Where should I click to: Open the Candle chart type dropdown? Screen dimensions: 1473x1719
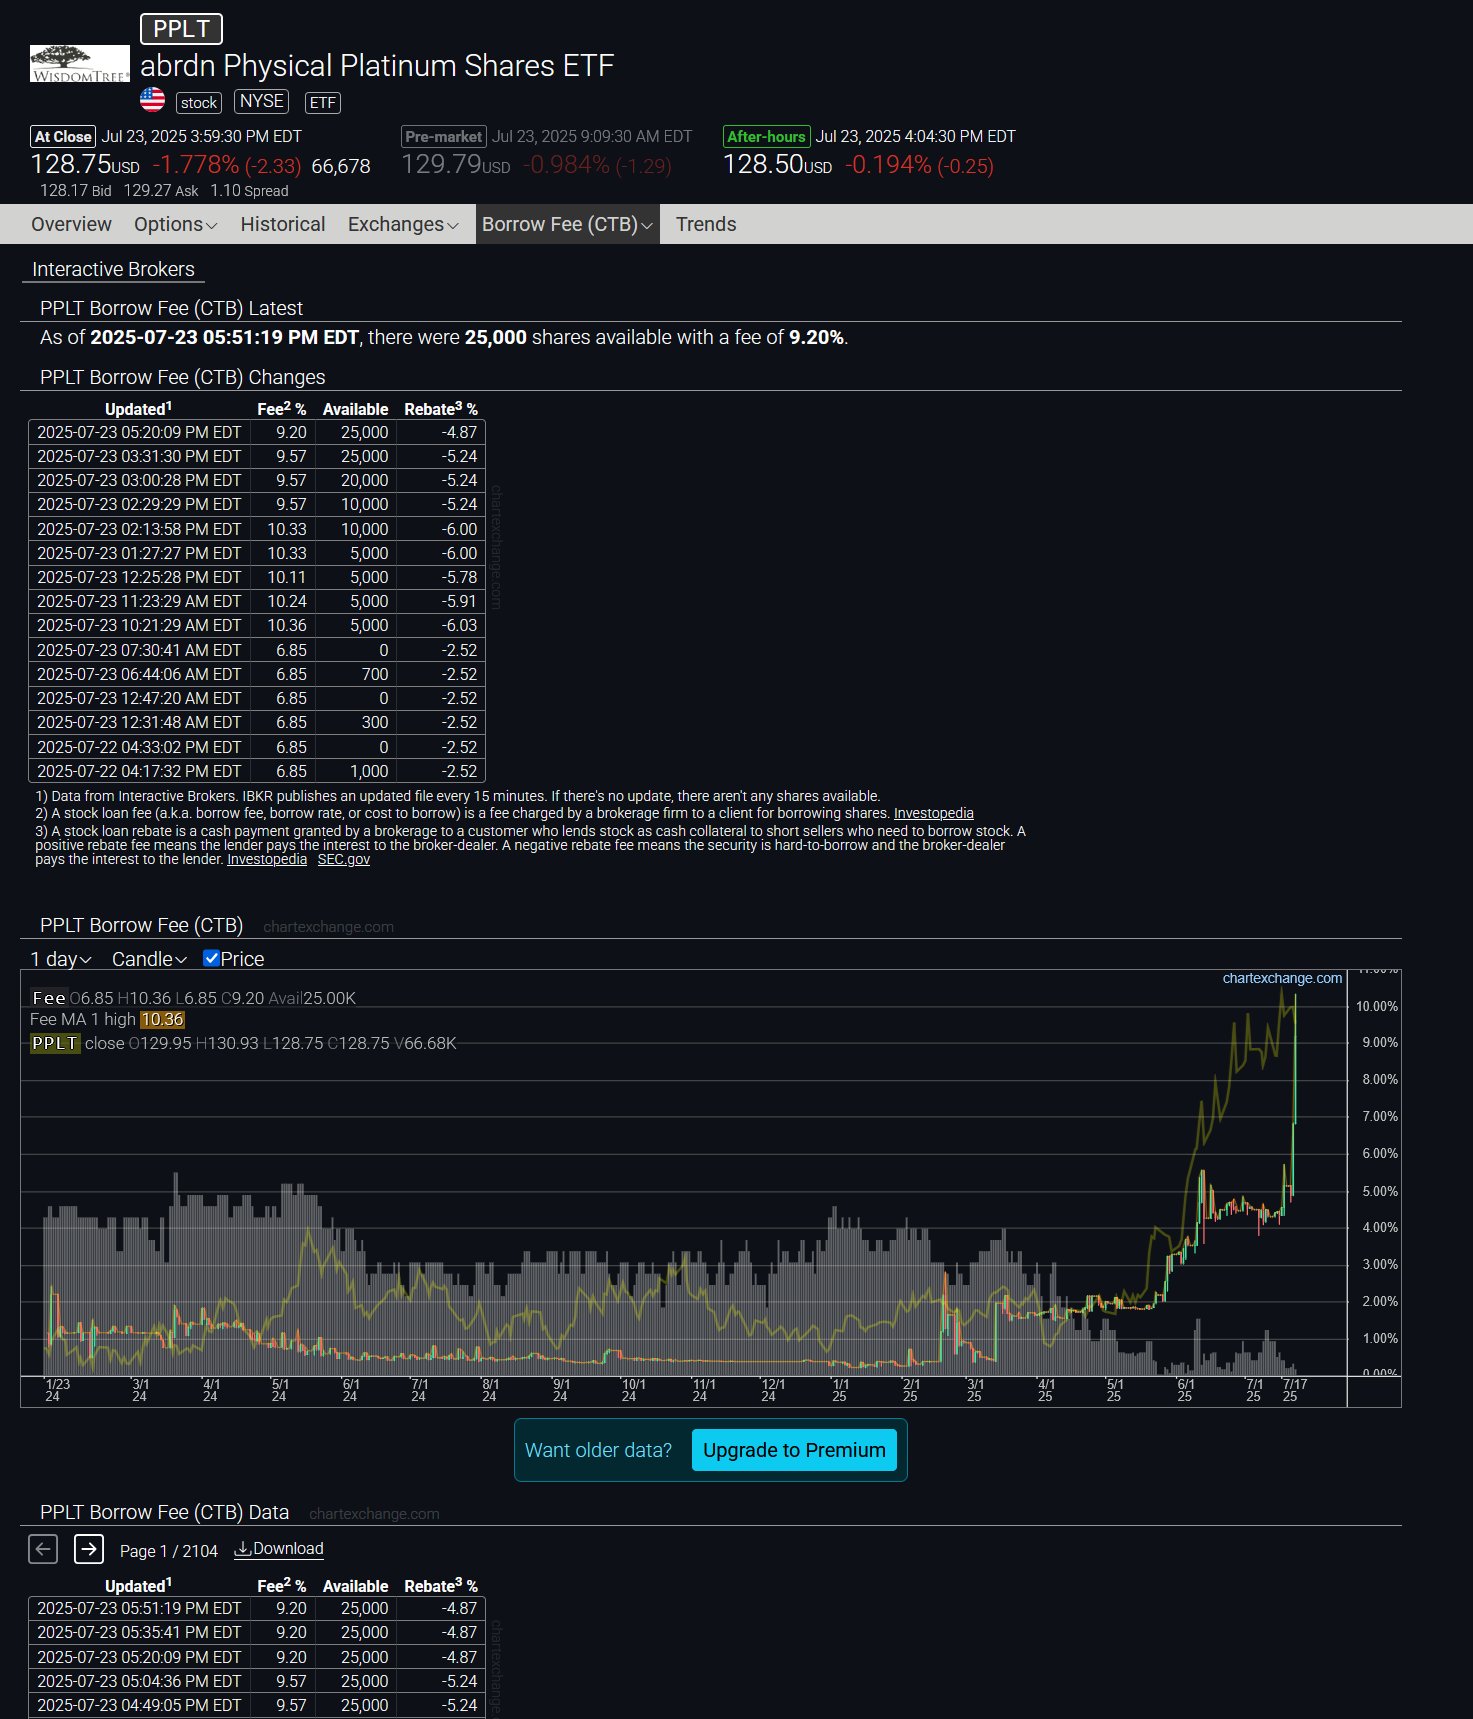click(x=149, y=959)
